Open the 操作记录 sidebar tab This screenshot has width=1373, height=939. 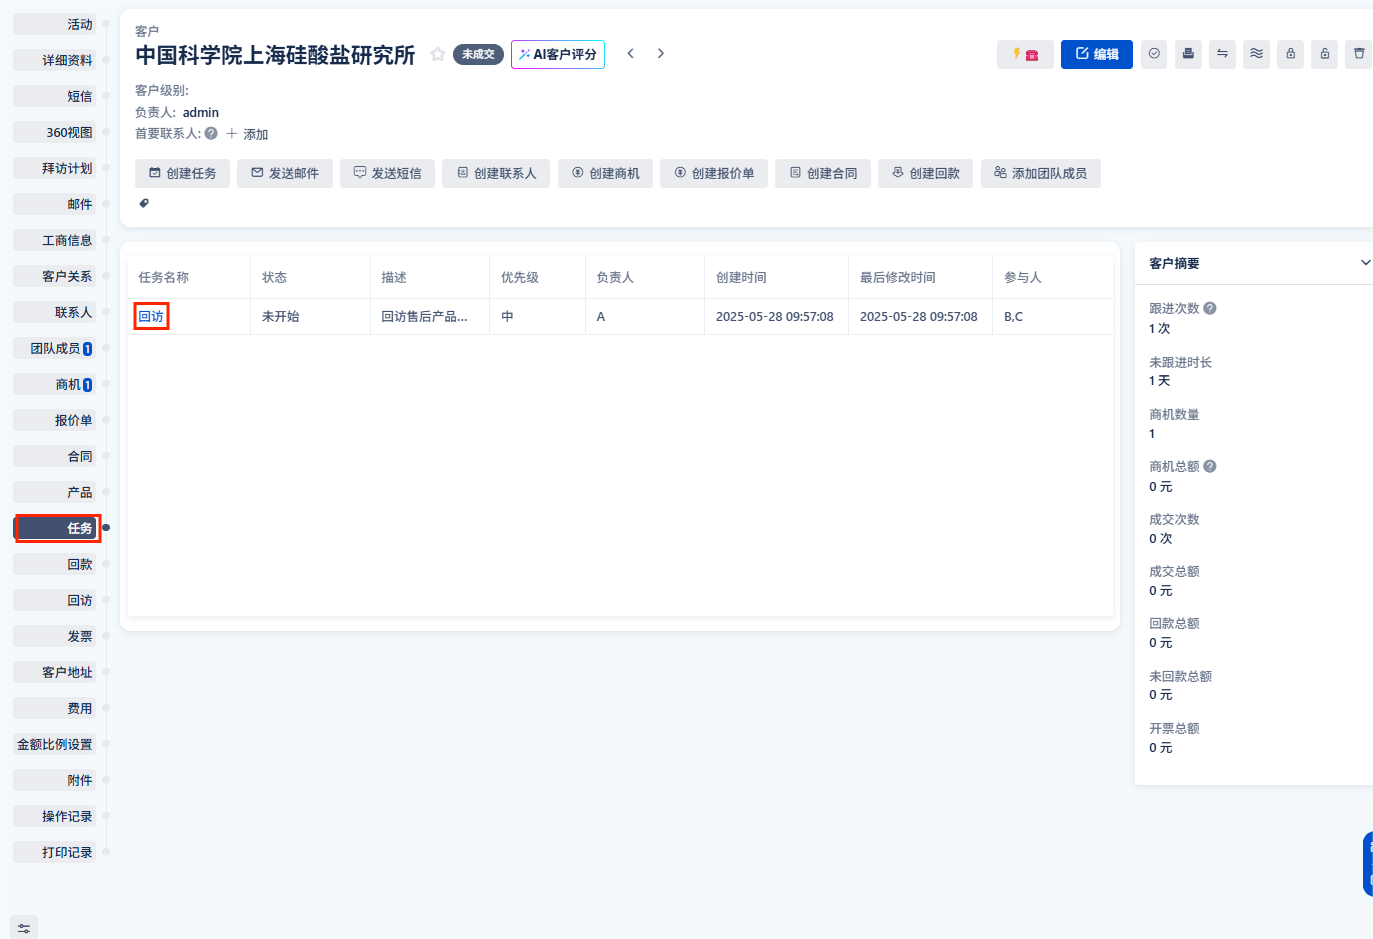click(x=55, y=816)
